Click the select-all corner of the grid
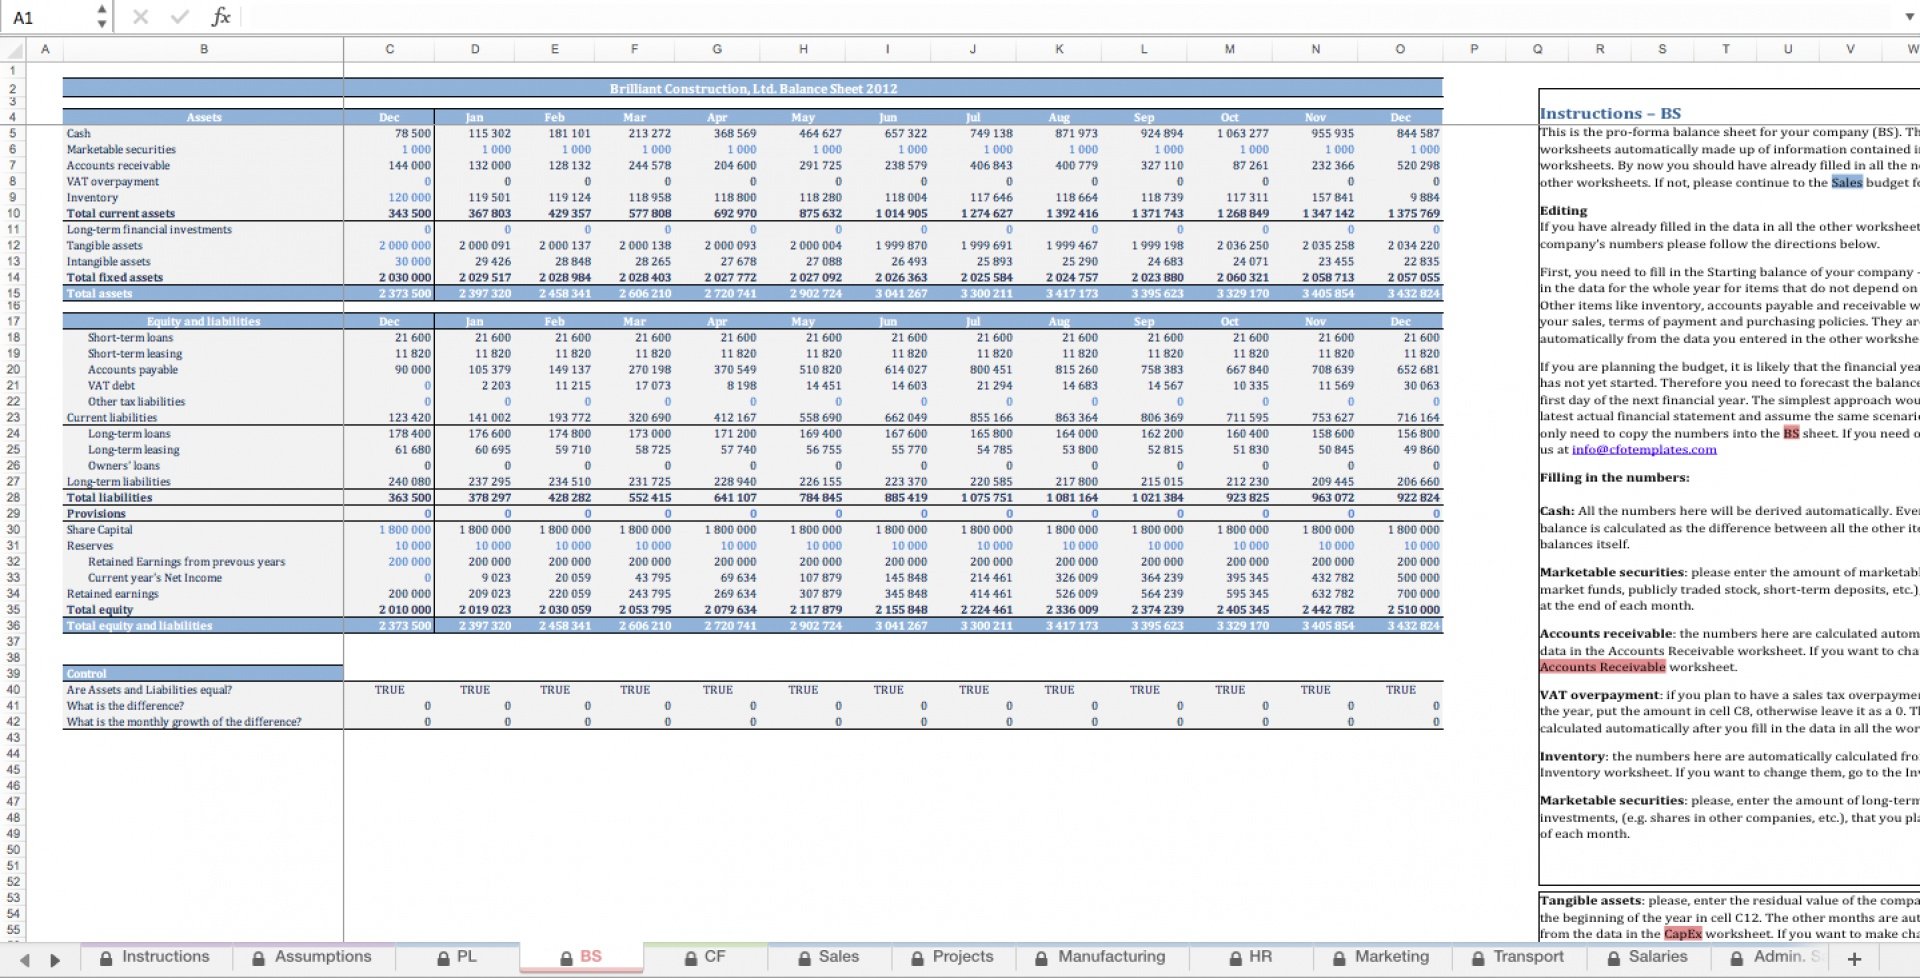1920x978 pixels. click(x=13, y=49)
